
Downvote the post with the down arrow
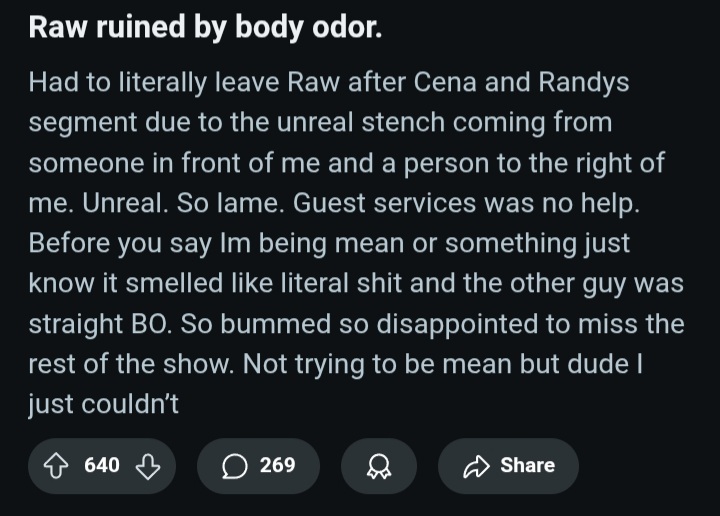[x=147, y=466]
